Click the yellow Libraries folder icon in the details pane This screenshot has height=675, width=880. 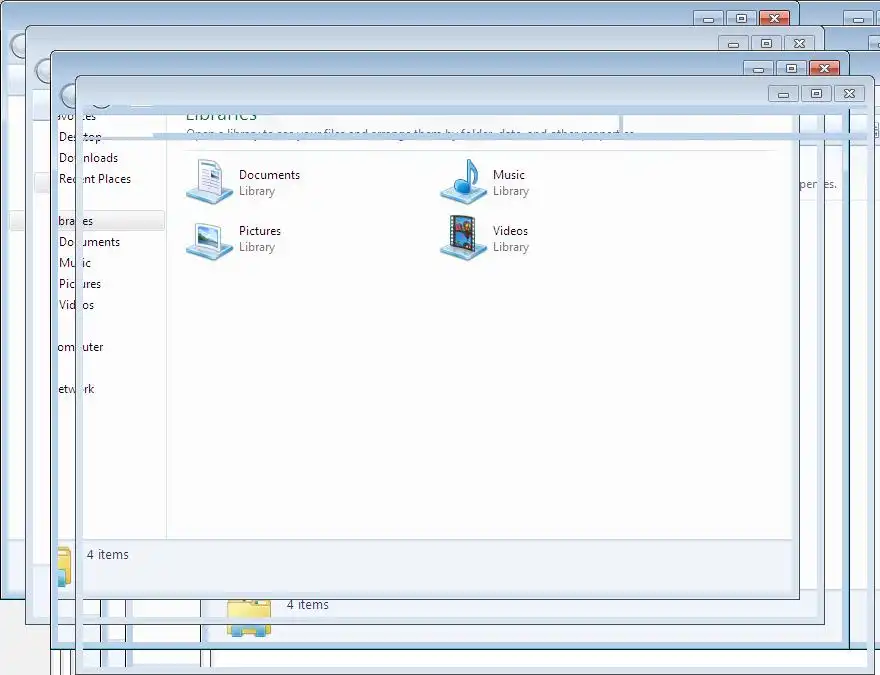click(249, 617)
